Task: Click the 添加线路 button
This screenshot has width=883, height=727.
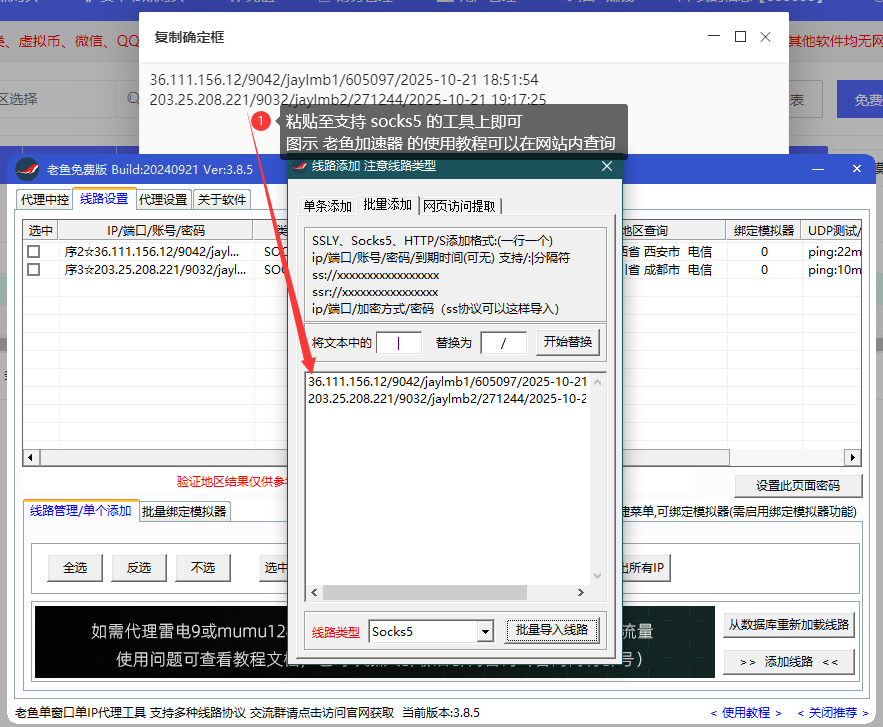Action: (x=789, y=661)
